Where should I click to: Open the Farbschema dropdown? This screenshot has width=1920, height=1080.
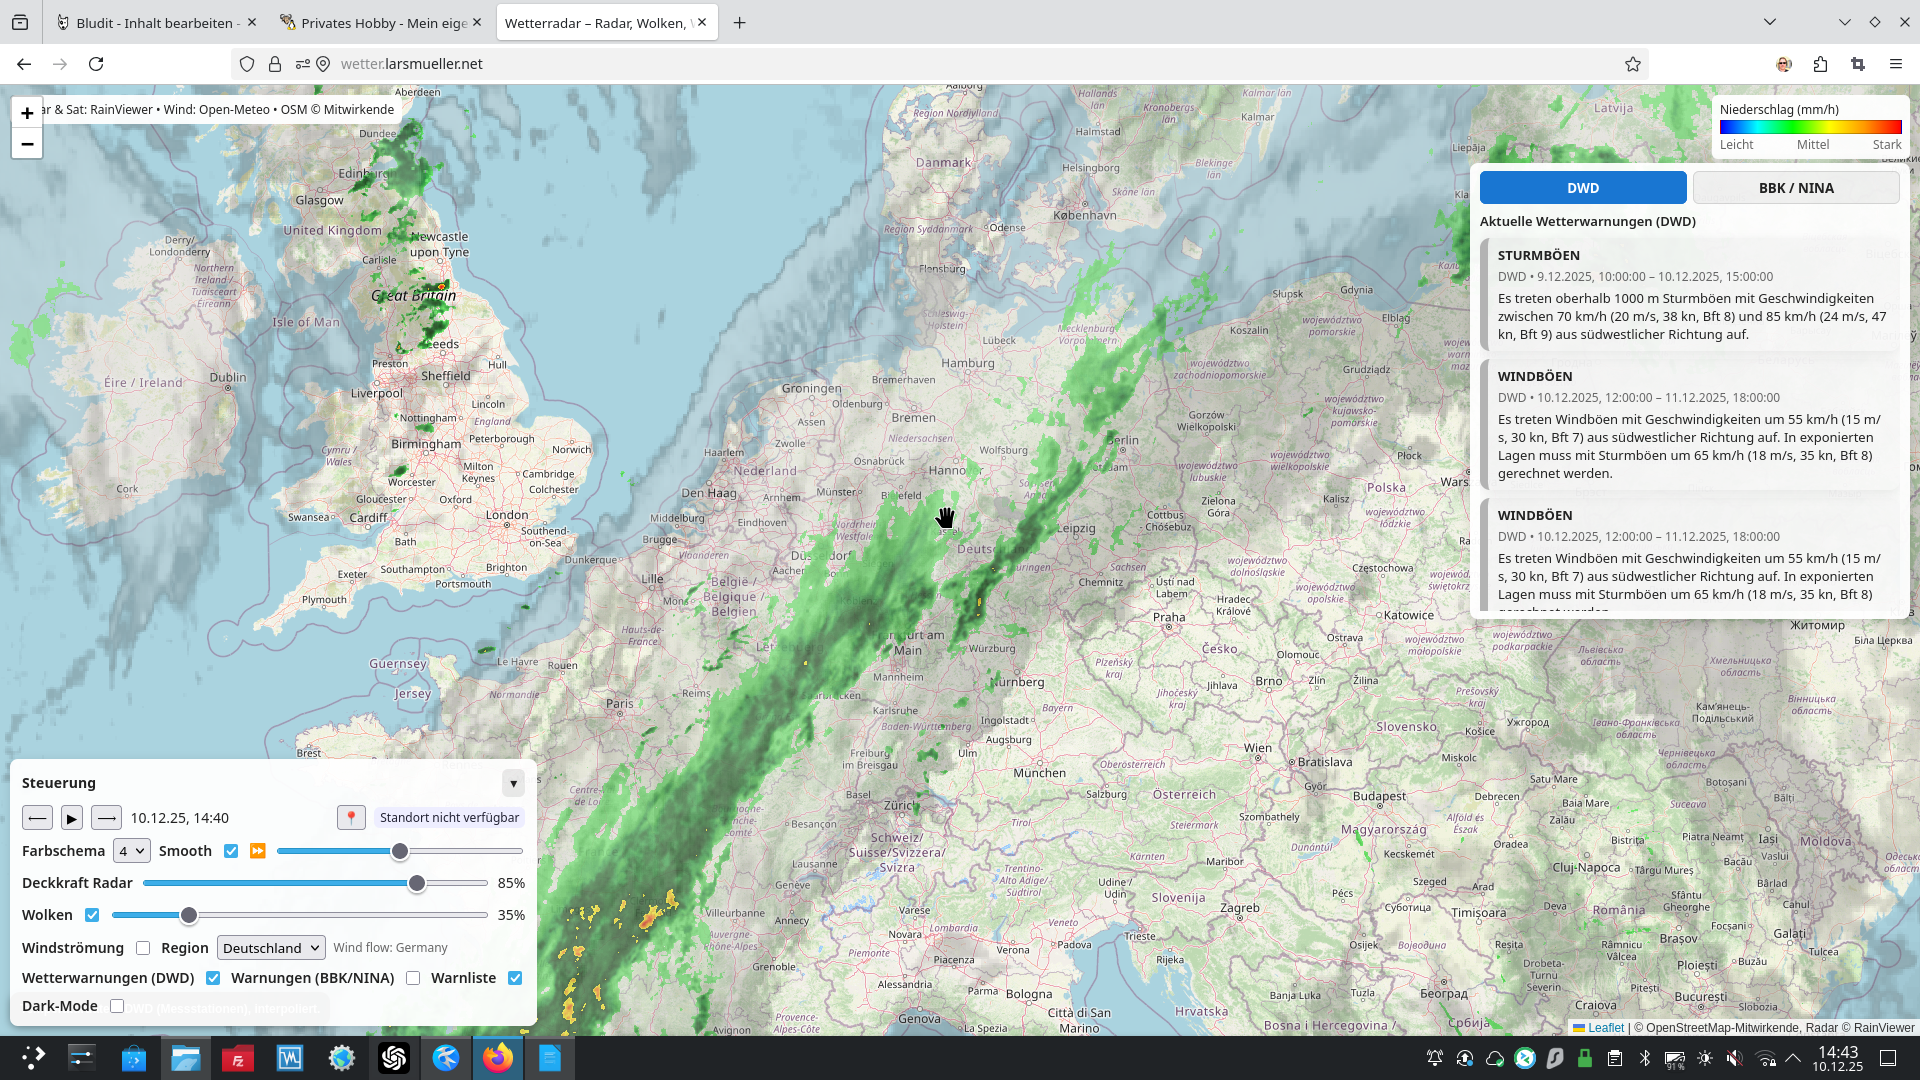(x=131, y=851)
